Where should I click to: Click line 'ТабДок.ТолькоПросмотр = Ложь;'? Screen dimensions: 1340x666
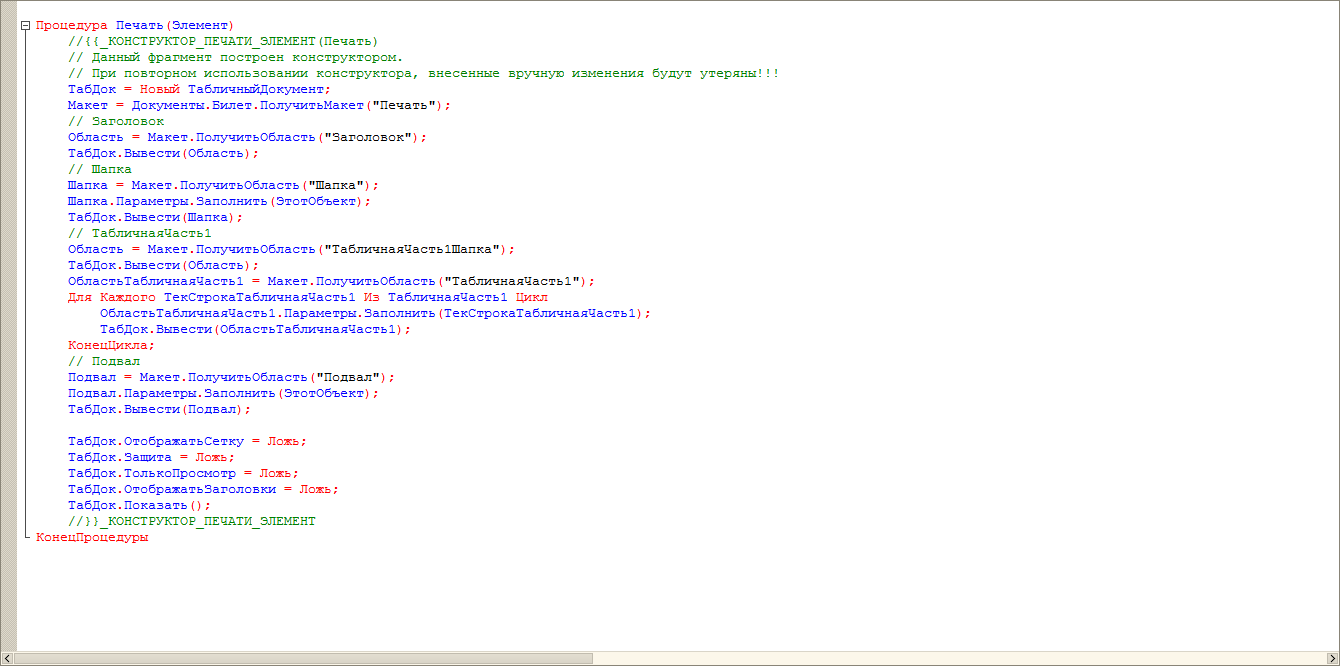[x=183, y=474]
